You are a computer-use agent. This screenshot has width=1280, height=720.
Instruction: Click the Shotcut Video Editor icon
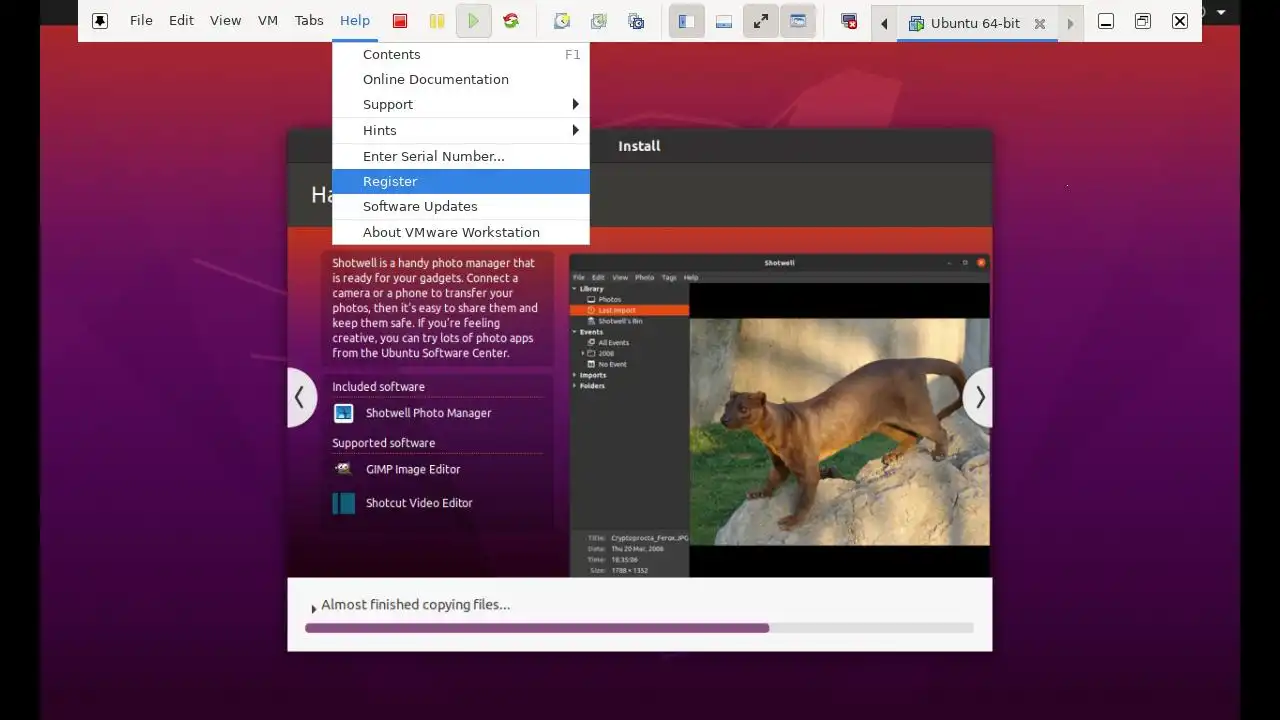pyautogui.click(x=344, y=503)
